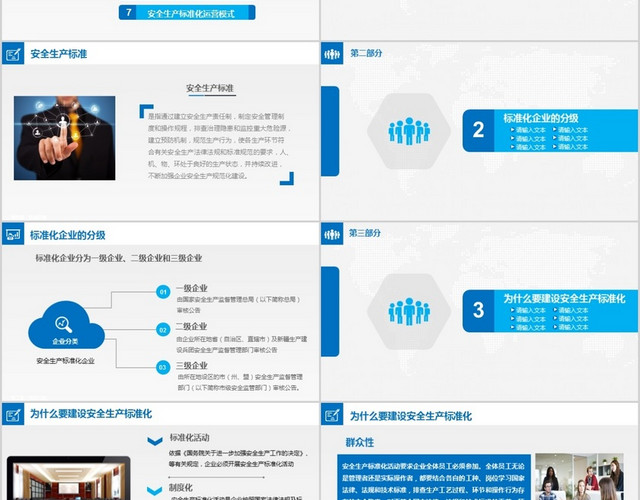Screen dimensions: 640x500
Task: Click the 标准化企业的分级 slide header title
Action: [68, 235]
